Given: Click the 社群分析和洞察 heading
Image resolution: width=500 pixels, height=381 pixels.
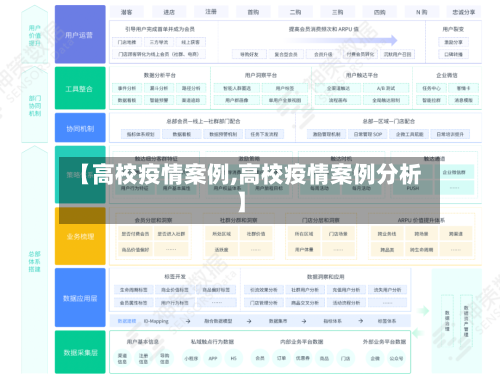Looking at the screenshot, I should tap(239, 220).
